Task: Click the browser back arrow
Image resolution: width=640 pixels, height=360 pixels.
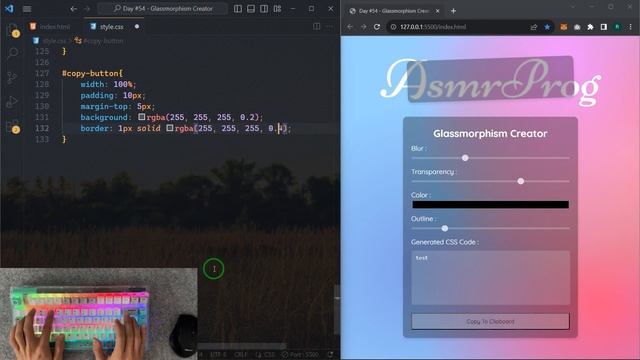Action: [350, 27]
